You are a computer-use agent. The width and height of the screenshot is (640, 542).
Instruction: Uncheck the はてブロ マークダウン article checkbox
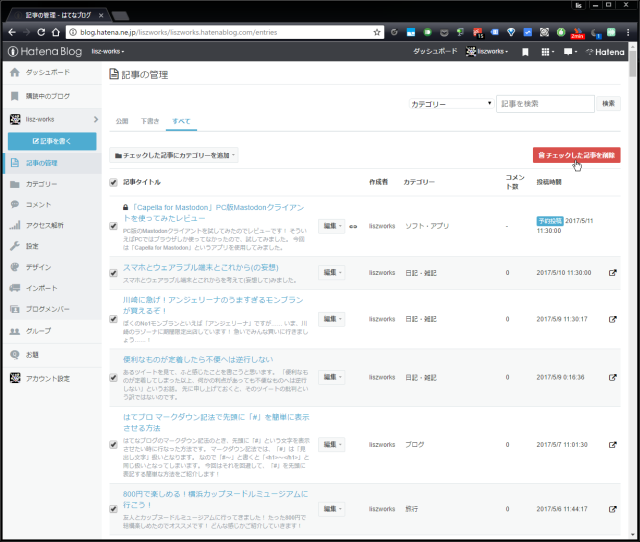[113, 445]
